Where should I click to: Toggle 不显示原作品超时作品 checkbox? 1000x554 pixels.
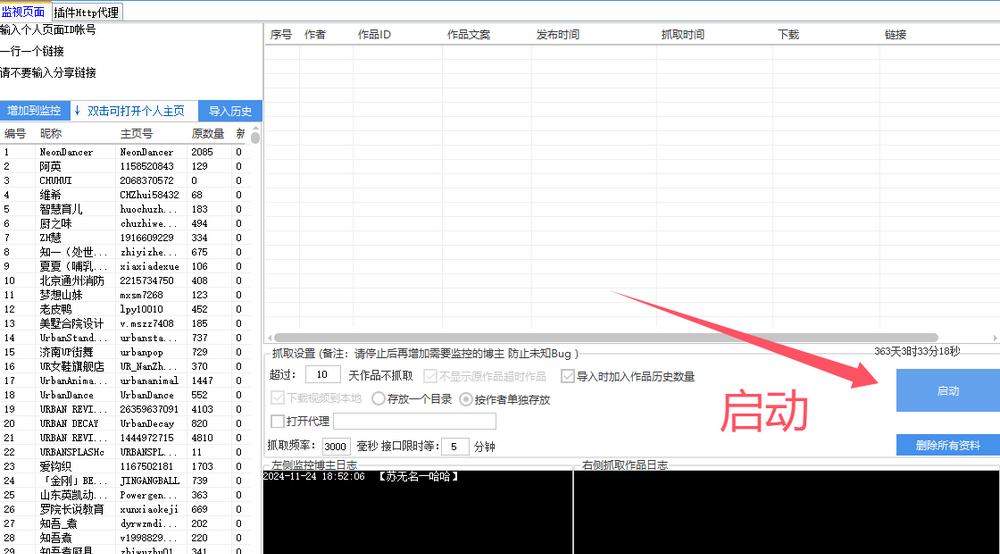(430, 376)
